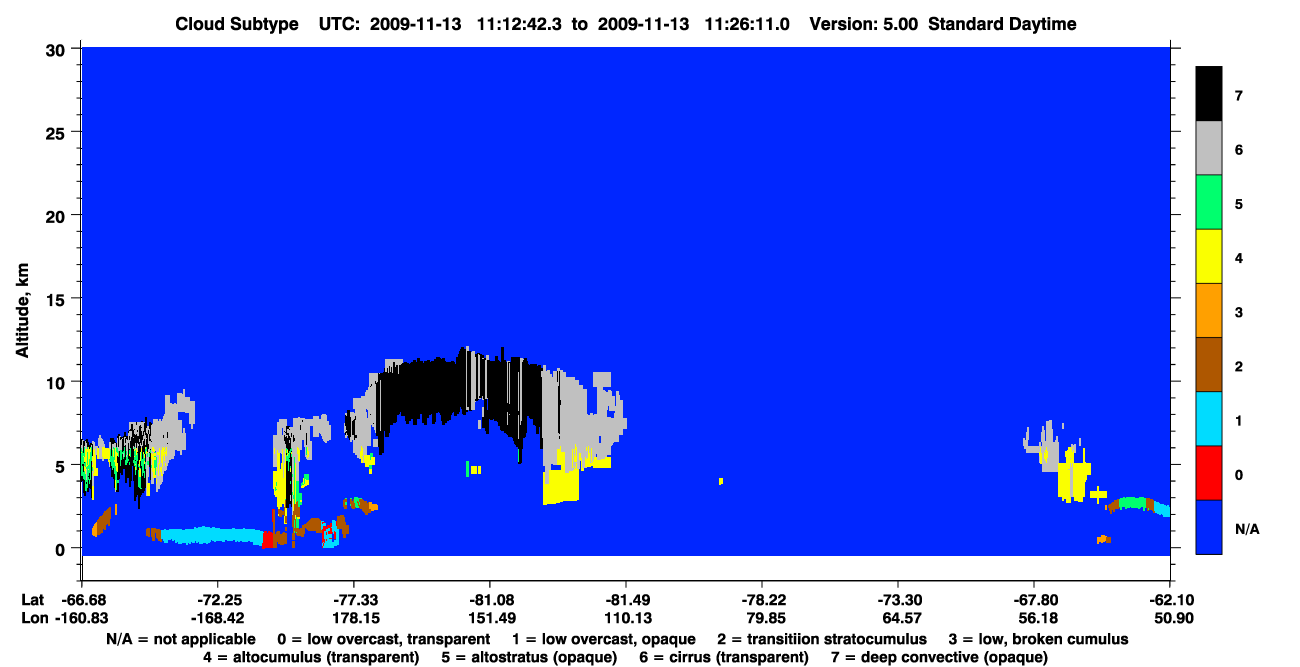Click the yellow color swatch labeled 4
Image resolution: width=1300 pixels, height=667 pixels.
[1209, 257]
